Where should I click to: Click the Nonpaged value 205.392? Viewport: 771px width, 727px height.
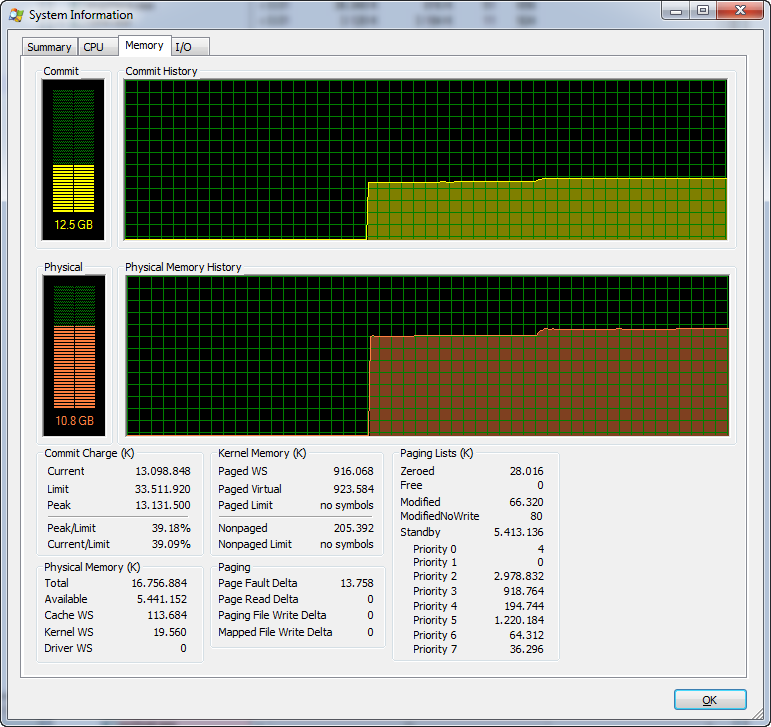354,528
